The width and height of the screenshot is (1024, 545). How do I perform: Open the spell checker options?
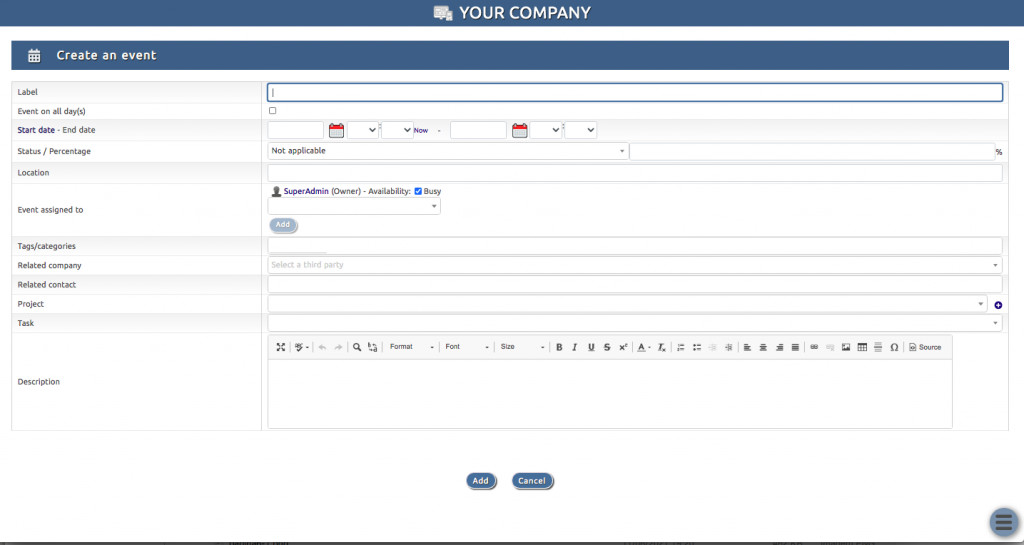301,347
